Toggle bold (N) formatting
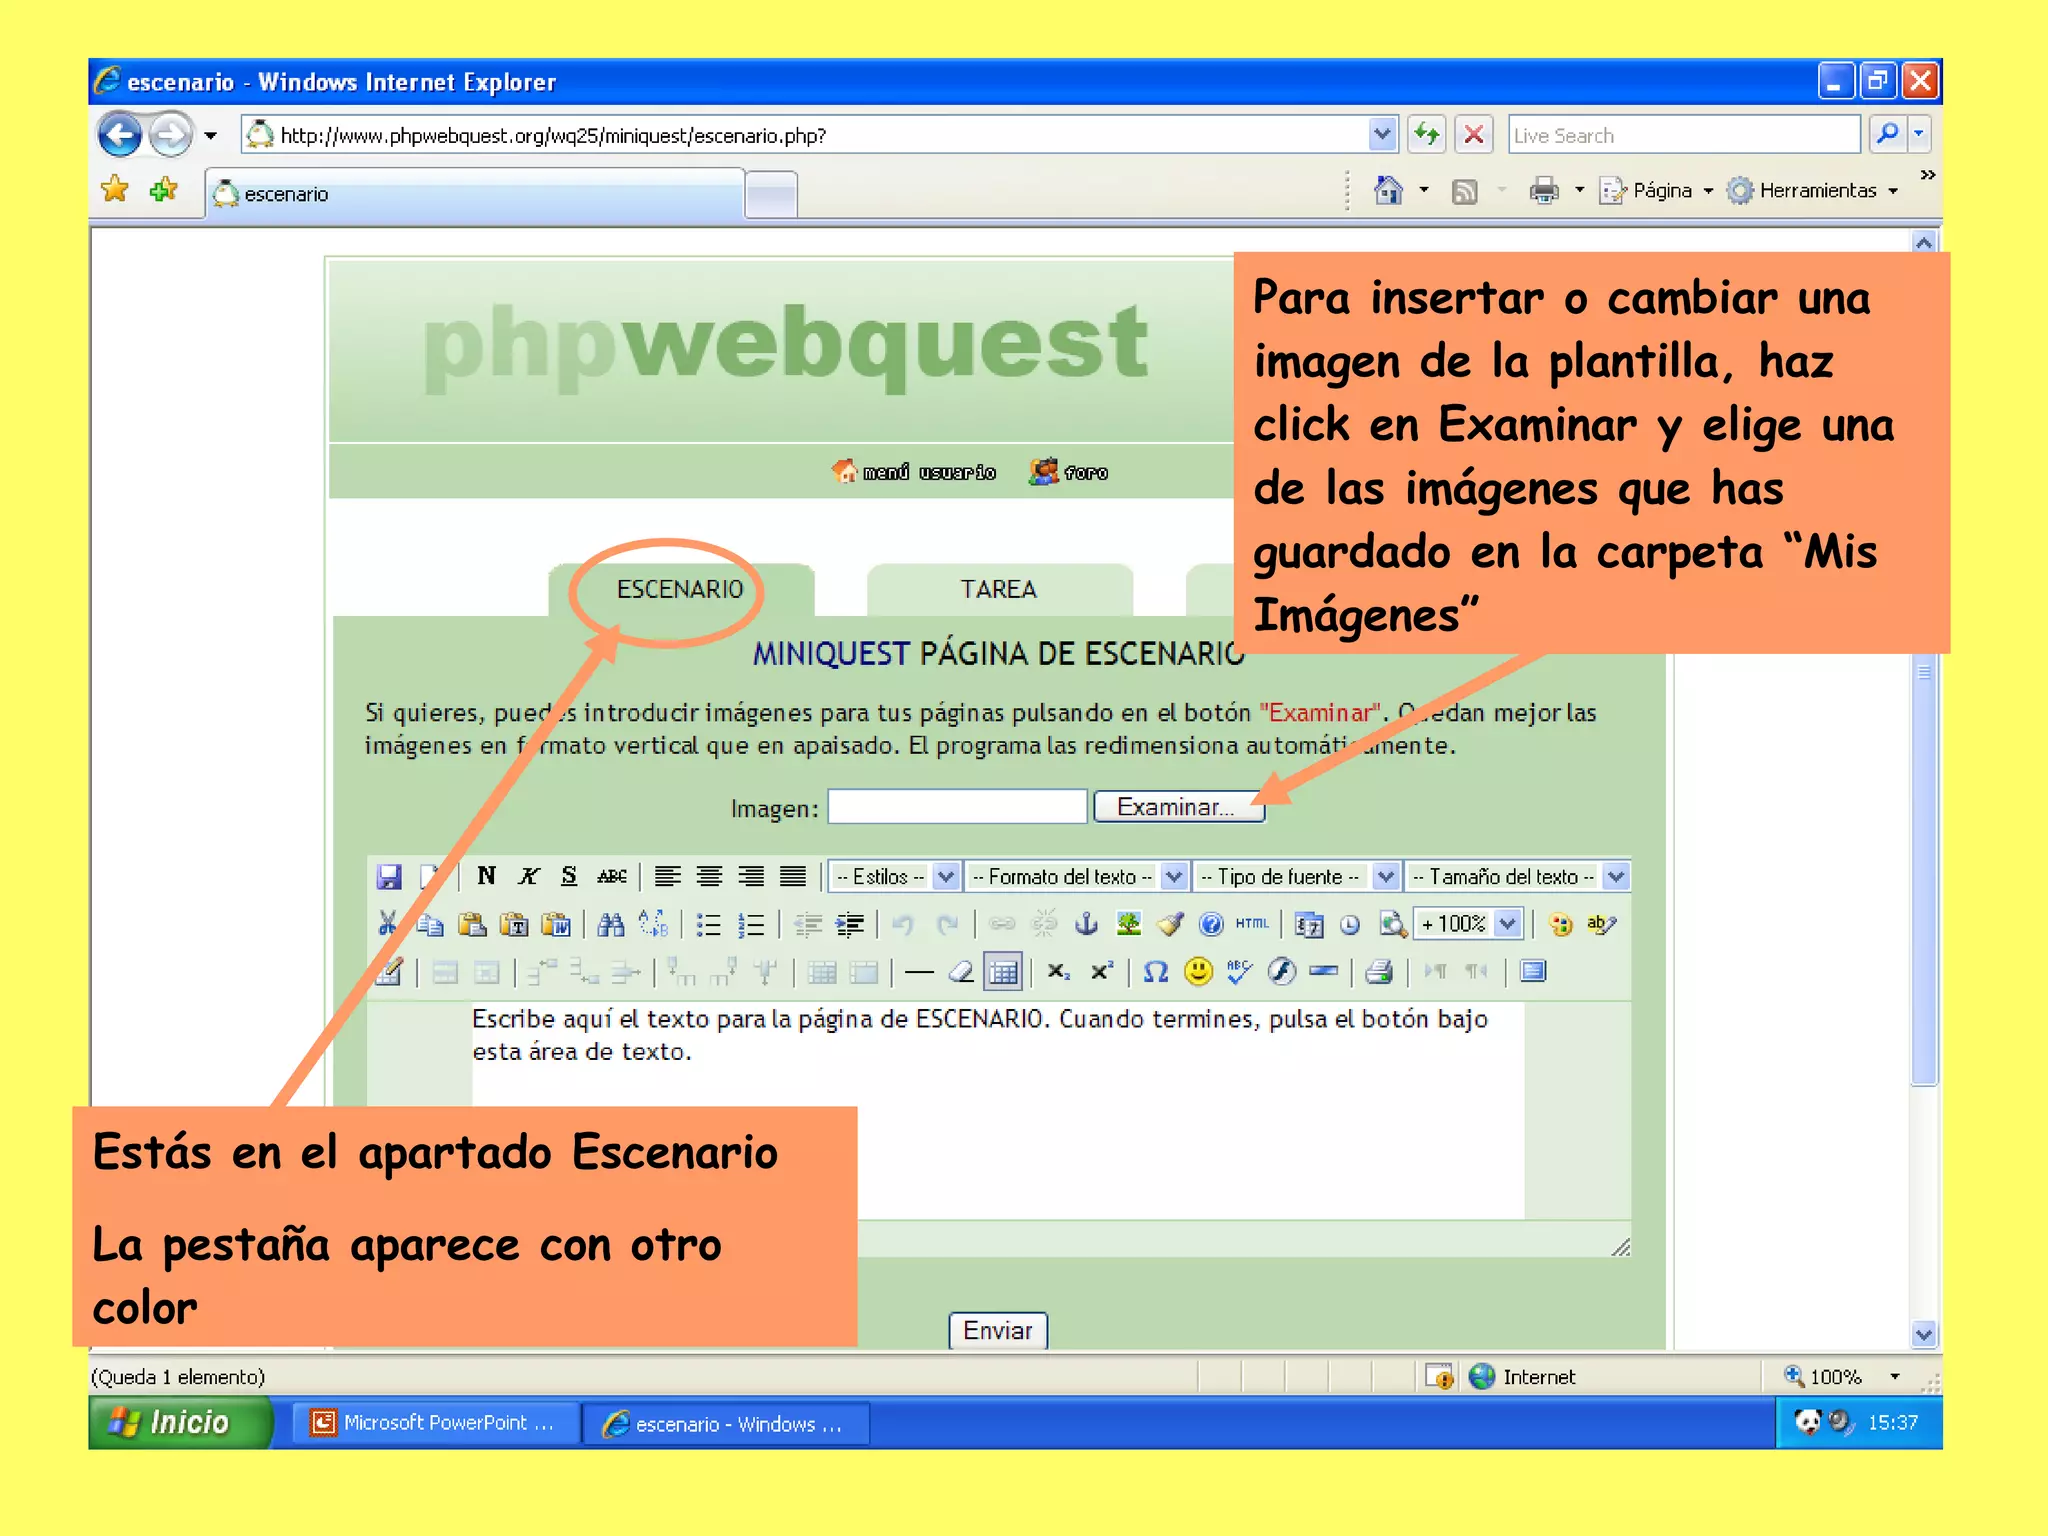The height and width of the screenshot is (1536, 2048). 487,876
